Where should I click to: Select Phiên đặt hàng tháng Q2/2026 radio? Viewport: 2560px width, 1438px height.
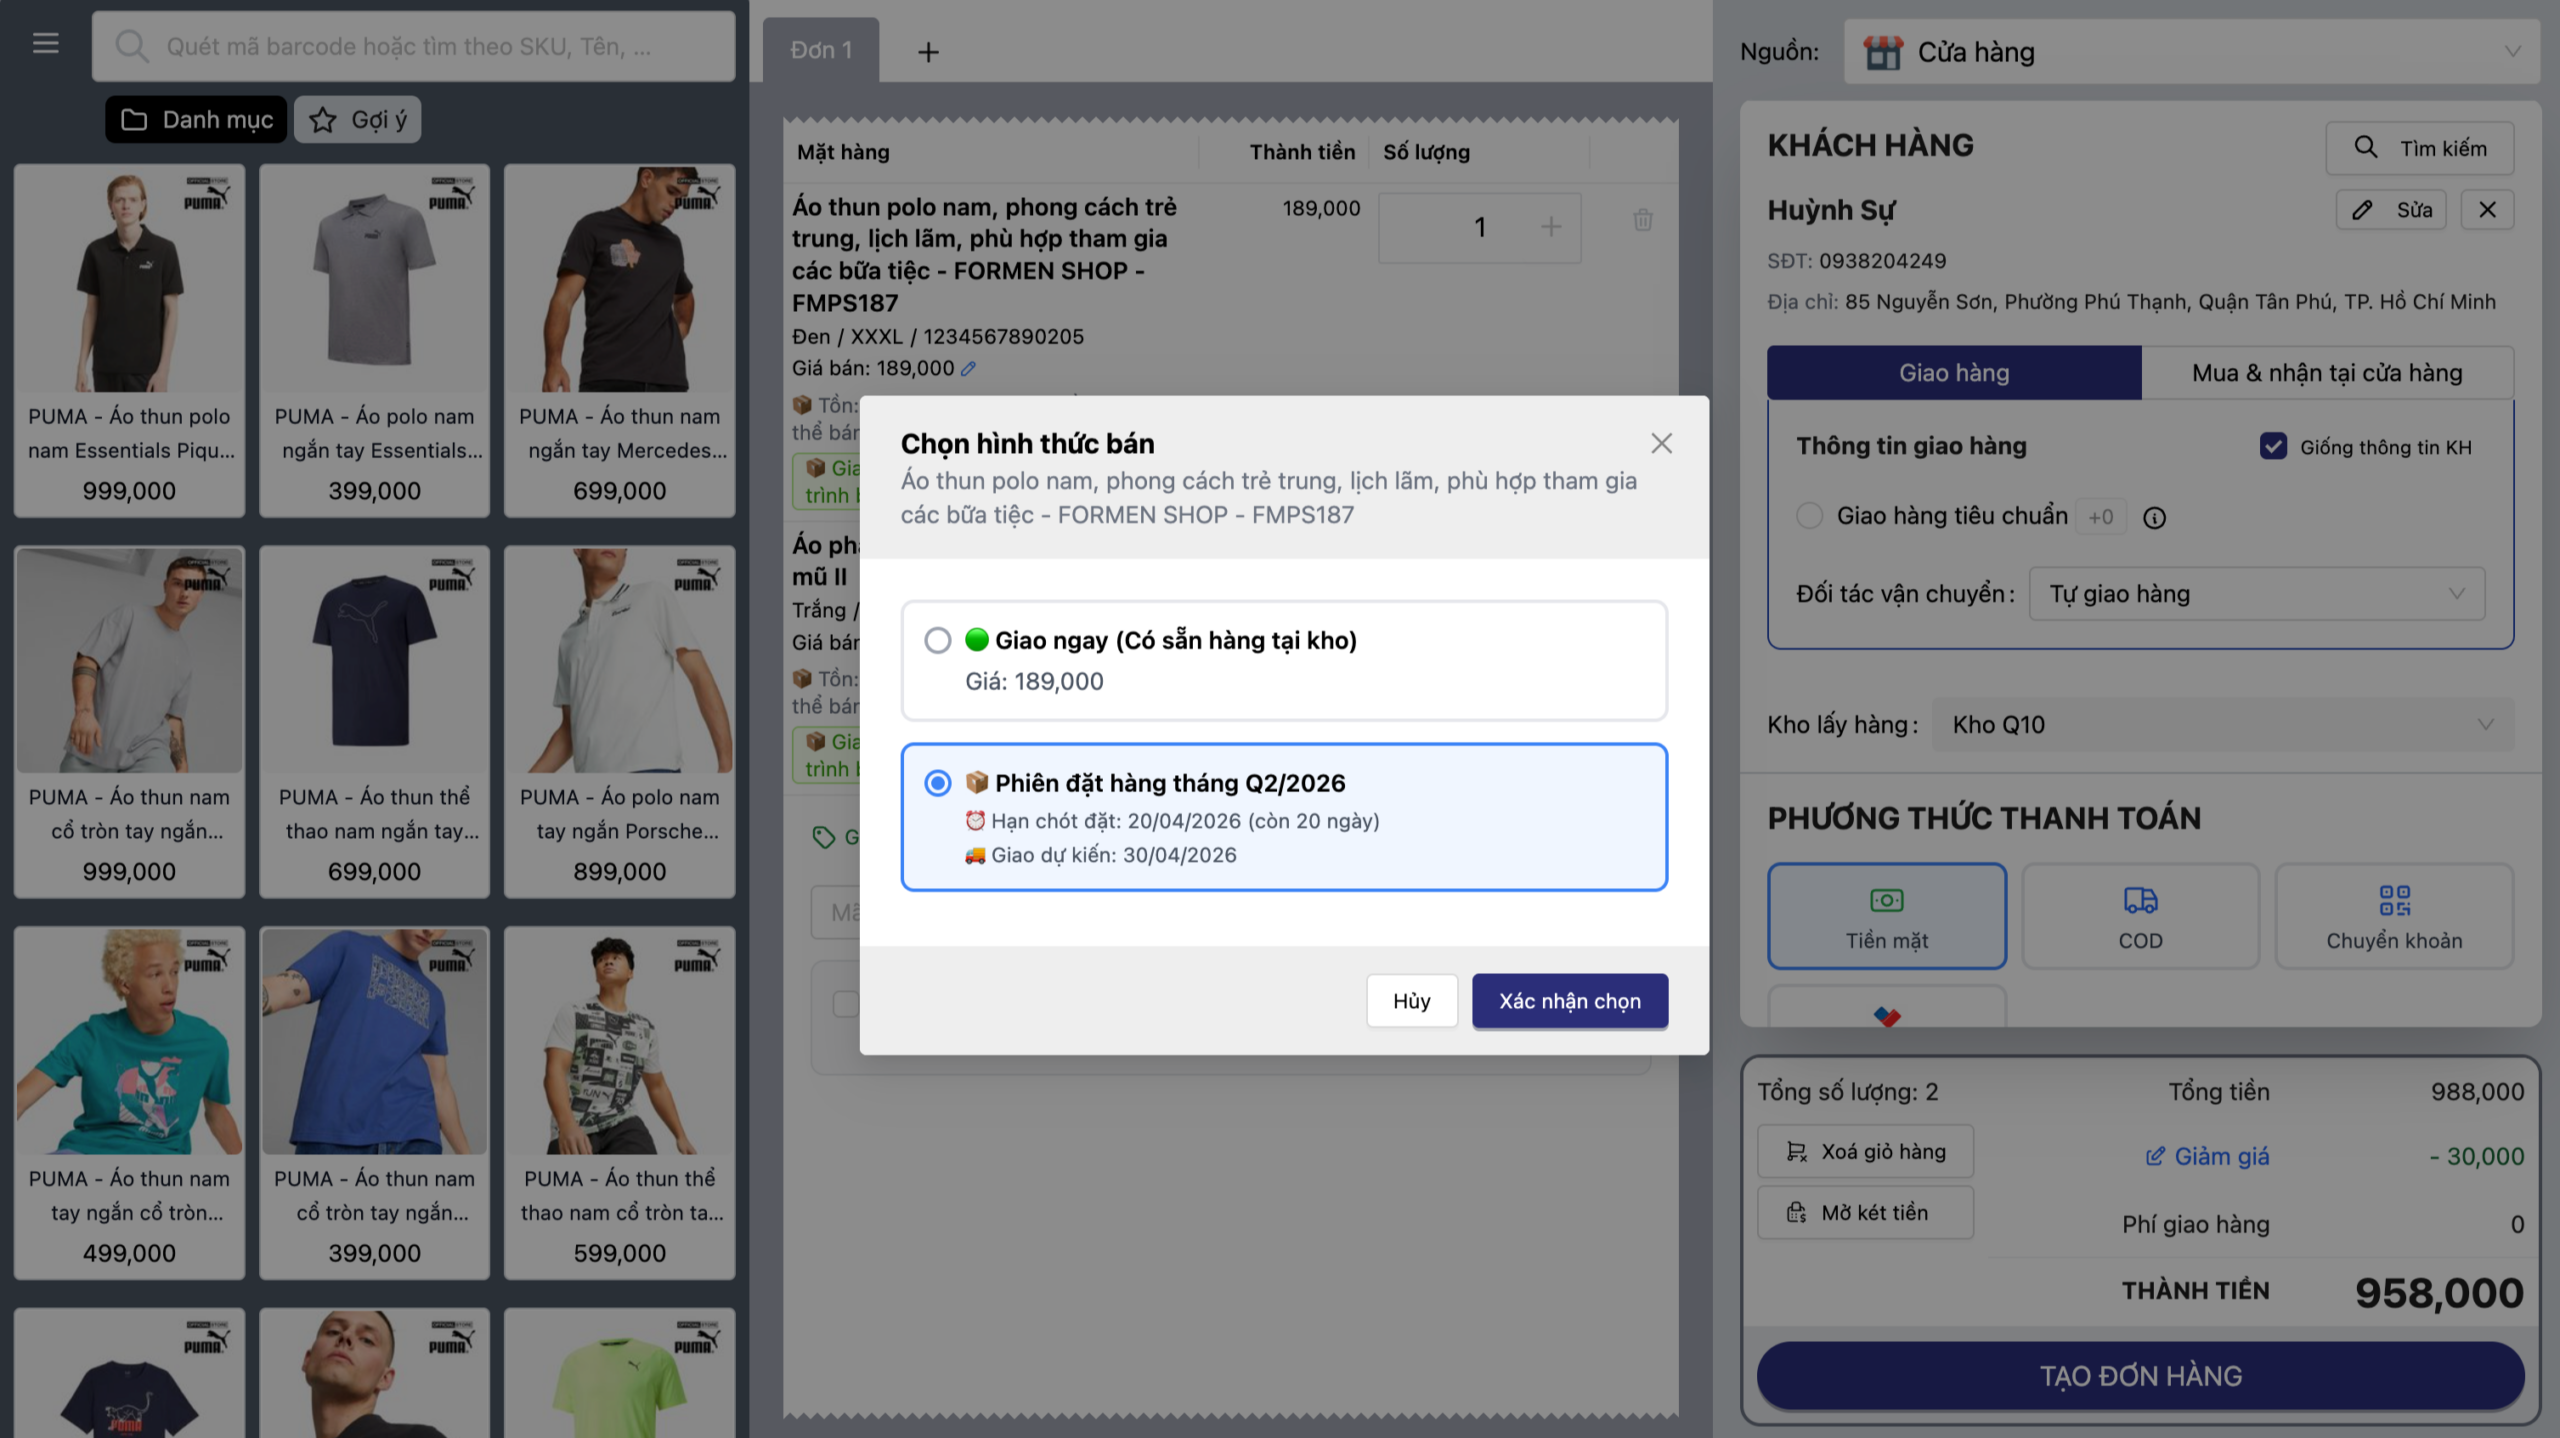coord(937,783)
